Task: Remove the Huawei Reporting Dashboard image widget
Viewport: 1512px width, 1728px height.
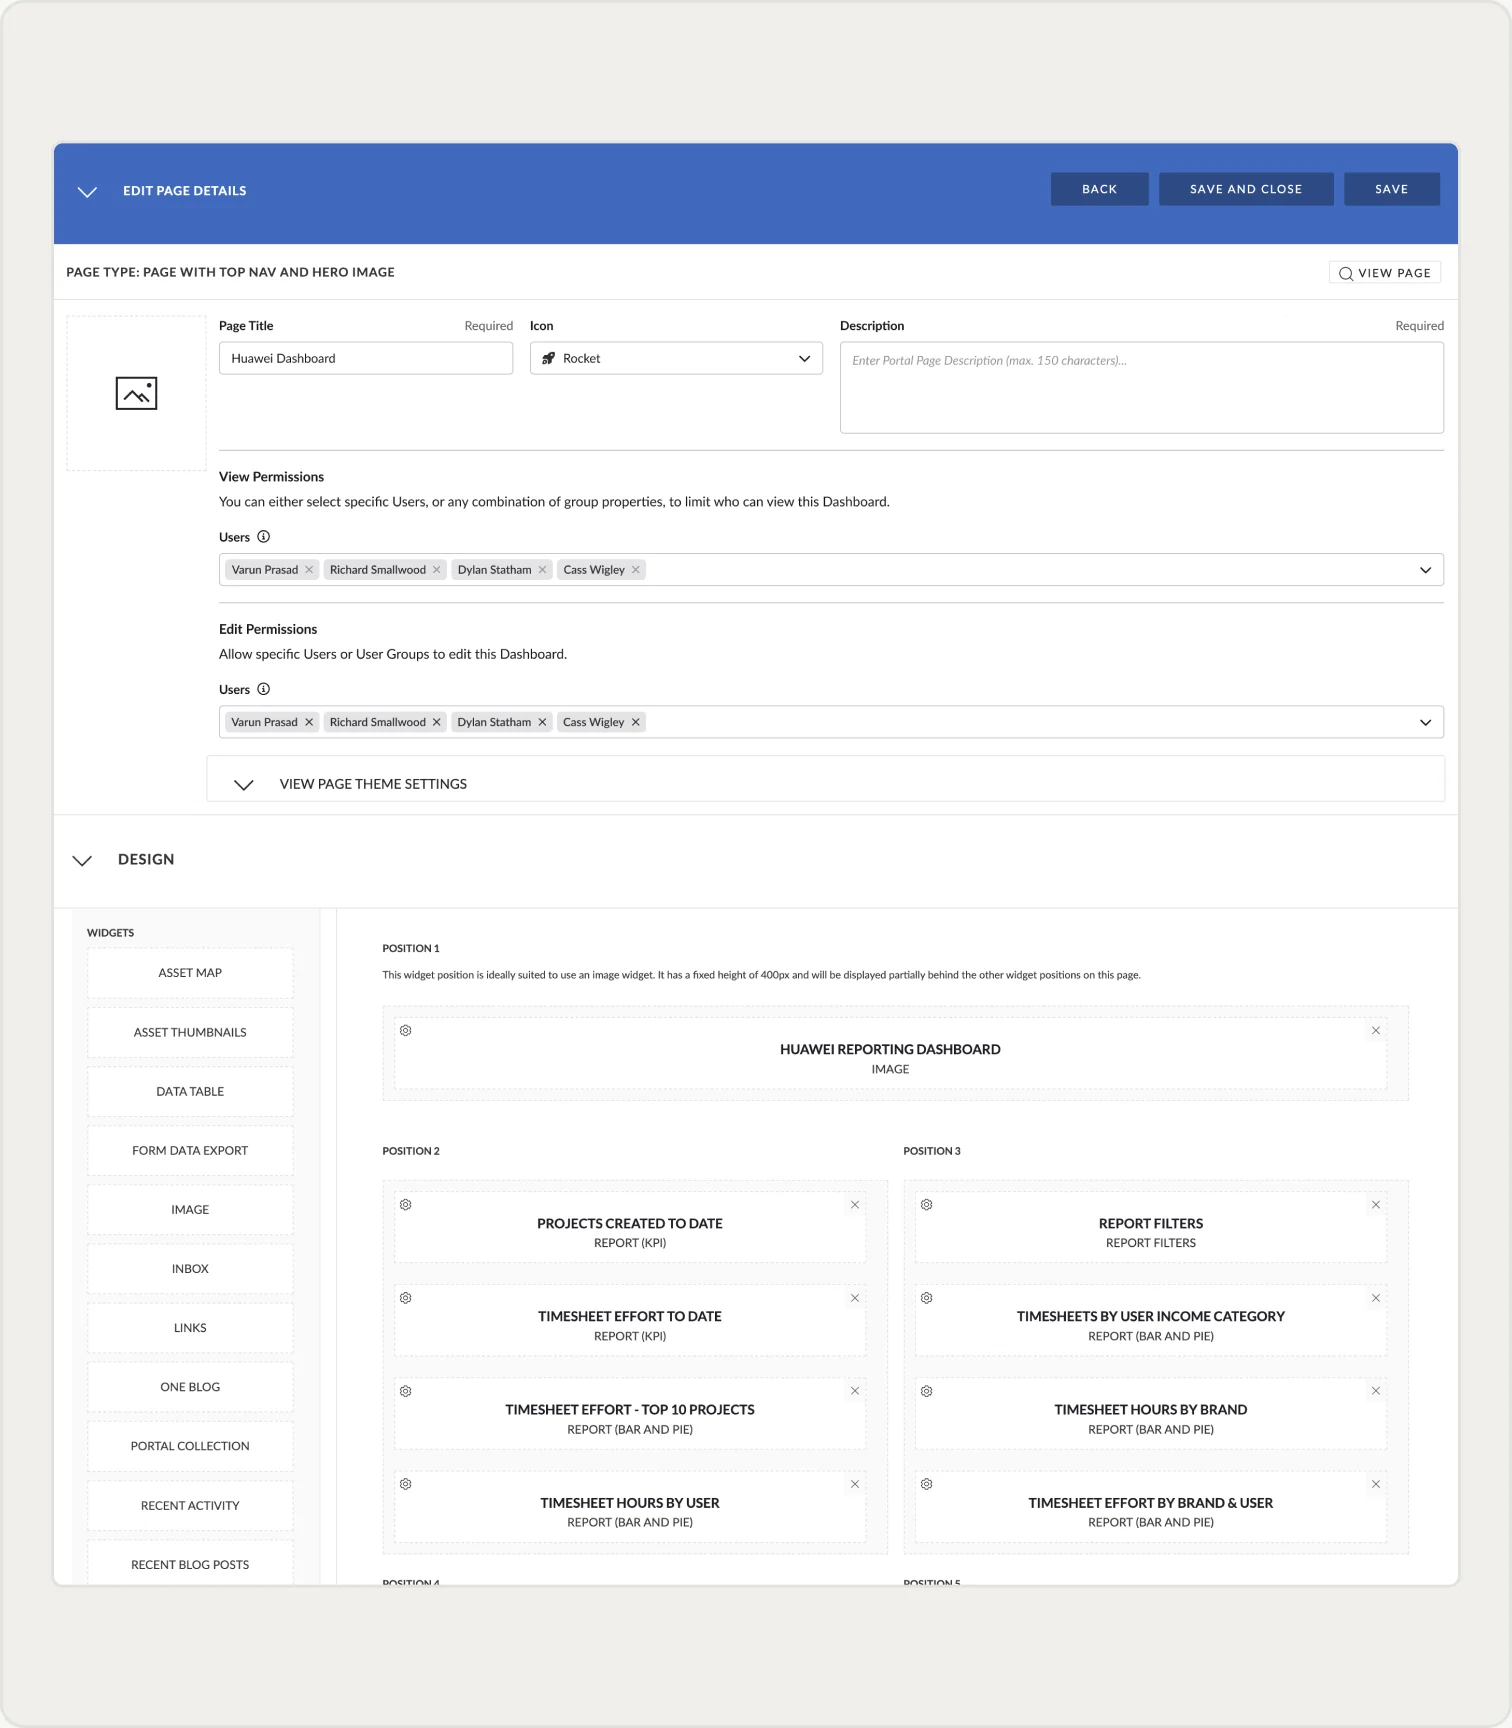Action: [1376, 1031]
